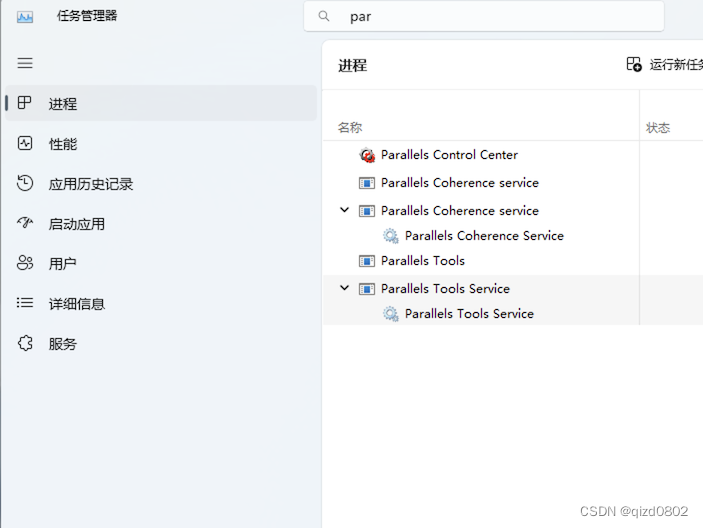Image resolution: width=703 pixels, height=528 pixels.
Task: Select the Parallels Tools process
Action: [481, 261]
